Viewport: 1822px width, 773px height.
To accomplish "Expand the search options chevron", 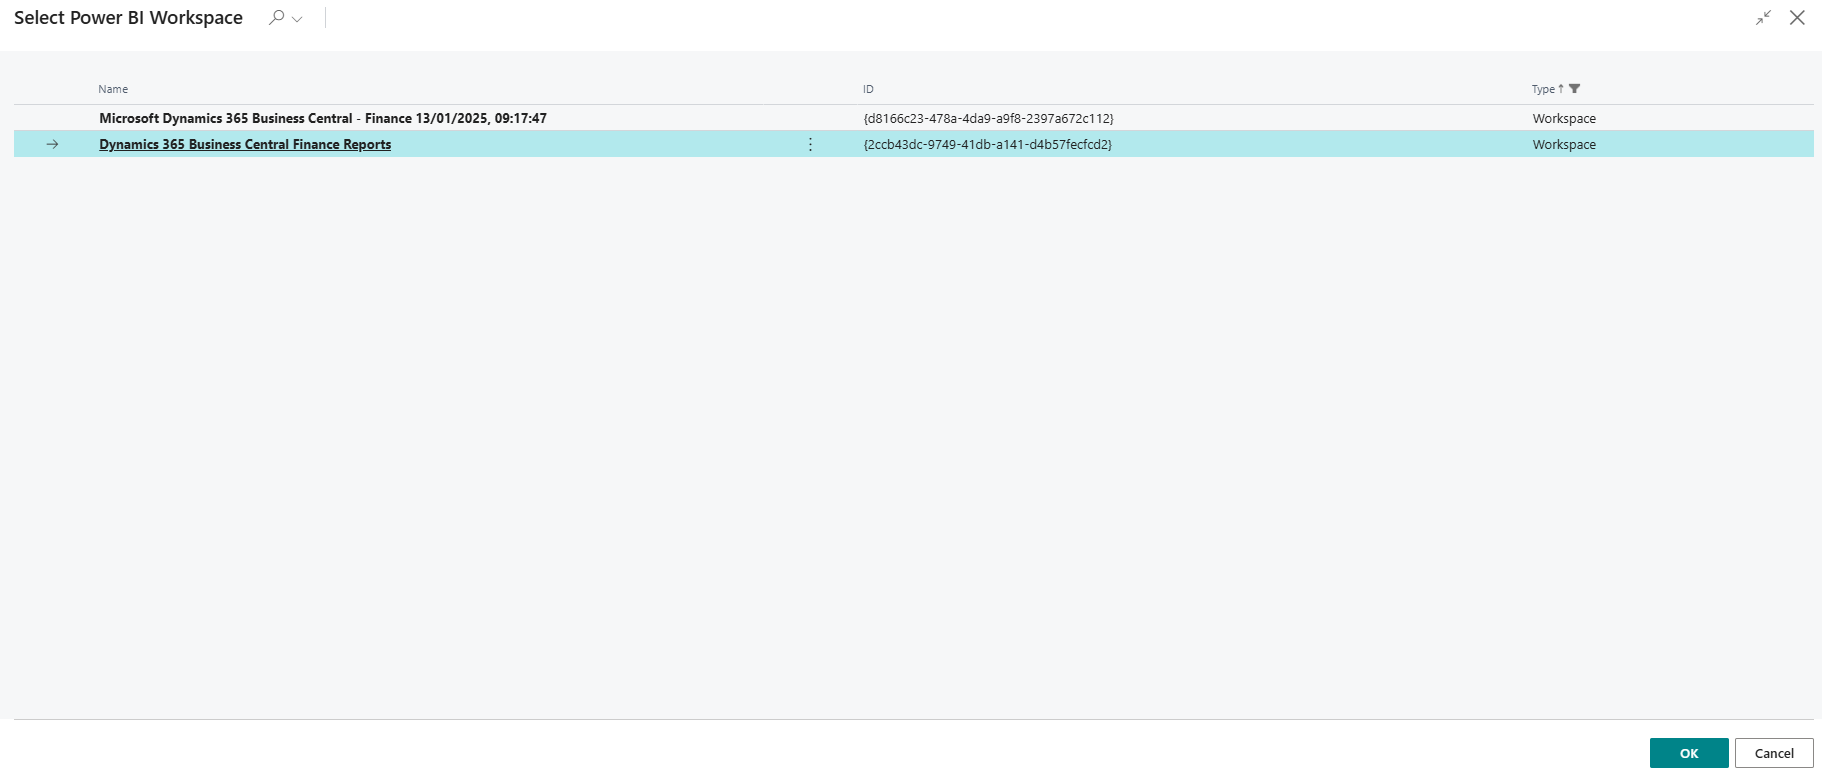I will pyautogui.click(x=297, y=19).
